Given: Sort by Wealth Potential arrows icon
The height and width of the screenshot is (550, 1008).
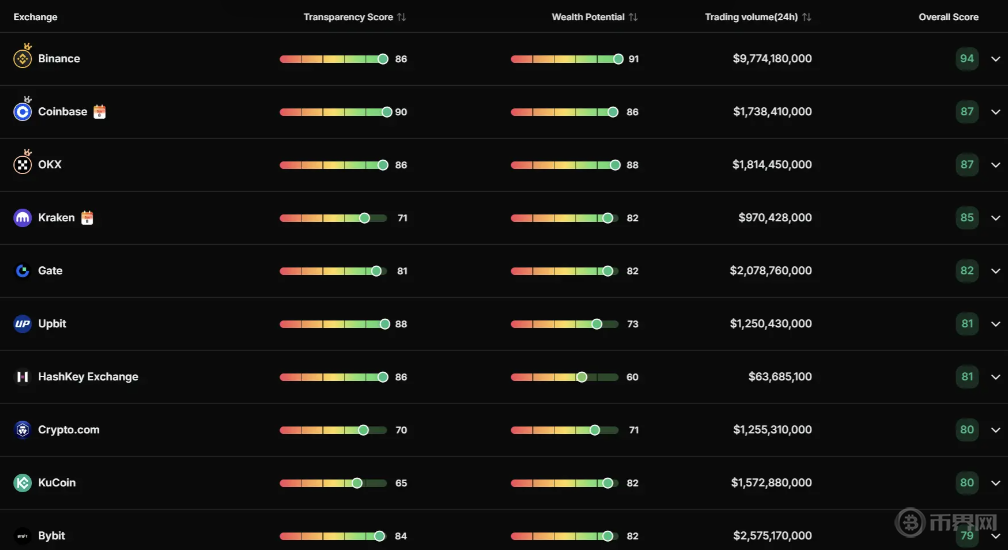Looking at the screenshot, I should pos(633,17).
